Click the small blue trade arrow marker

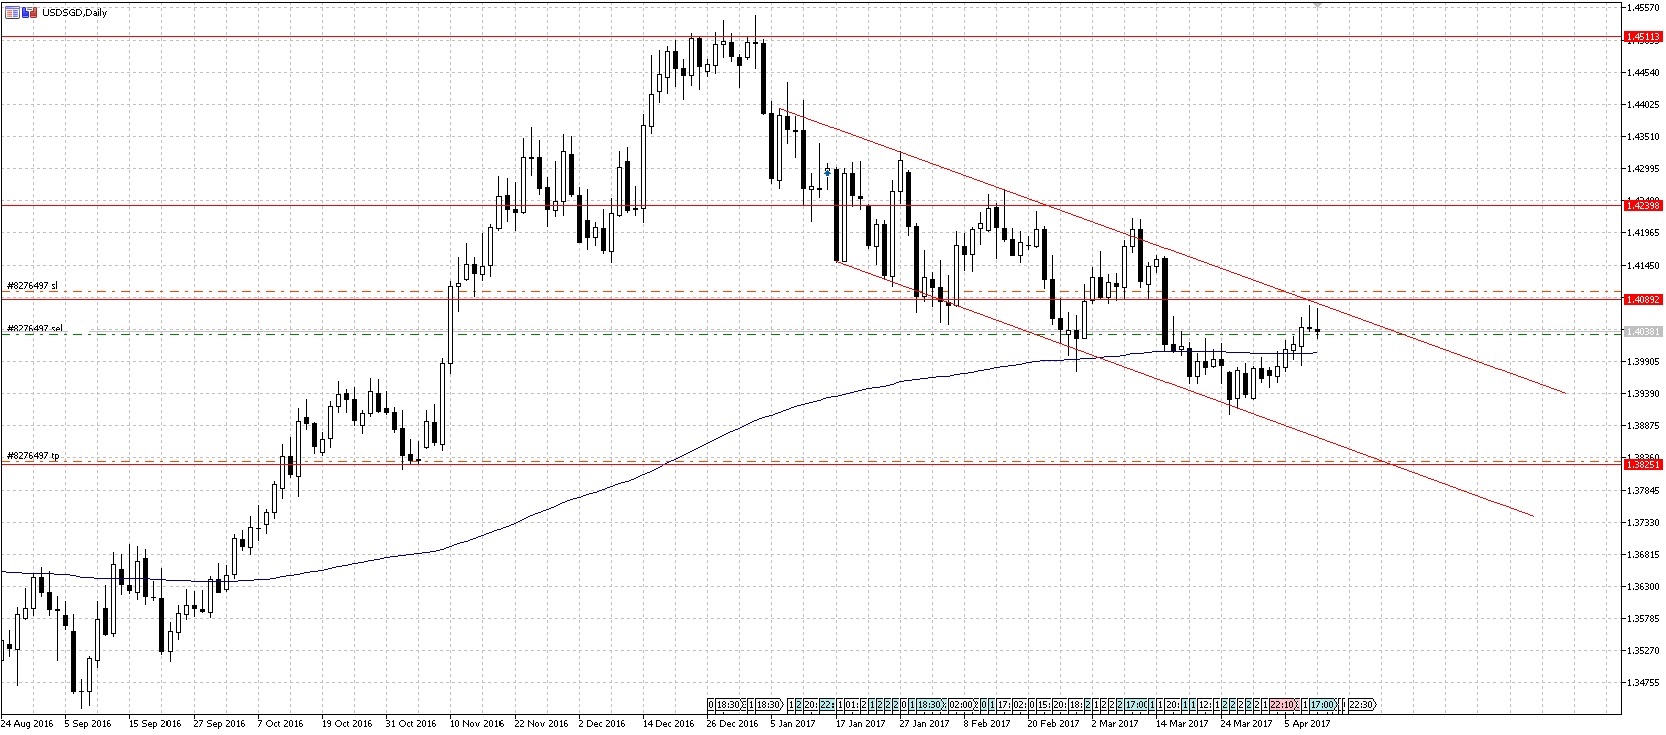pos(827,172)
